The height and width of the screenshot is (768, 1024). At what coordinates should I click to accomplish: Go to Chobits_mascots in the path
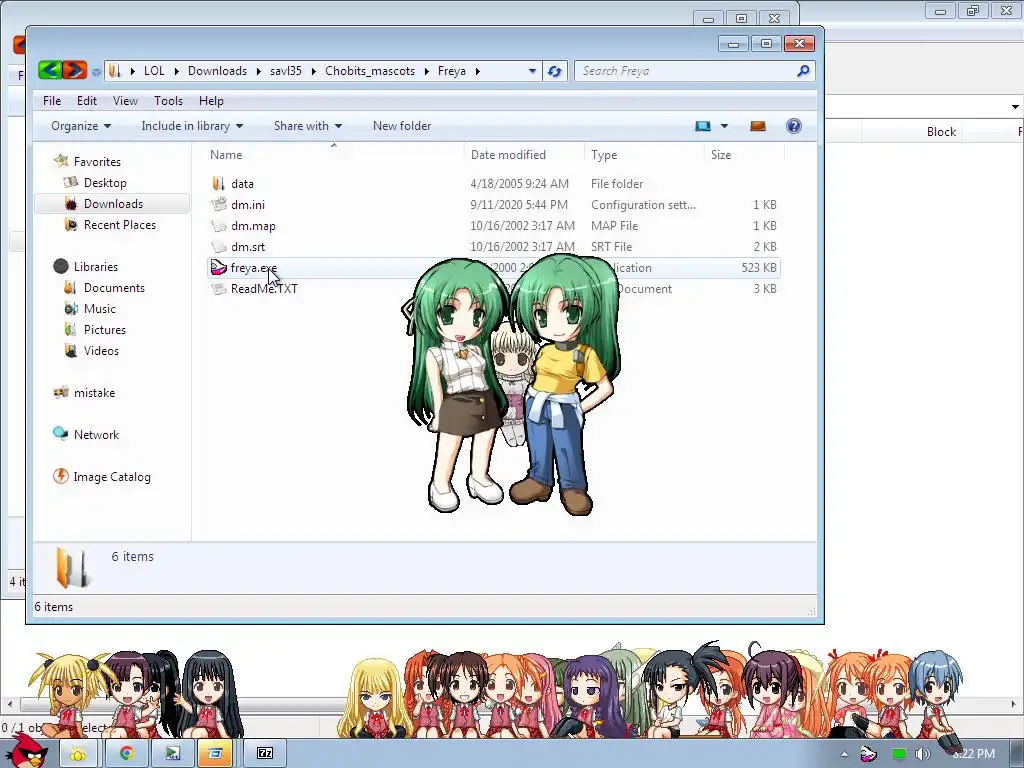coord(370,71)
